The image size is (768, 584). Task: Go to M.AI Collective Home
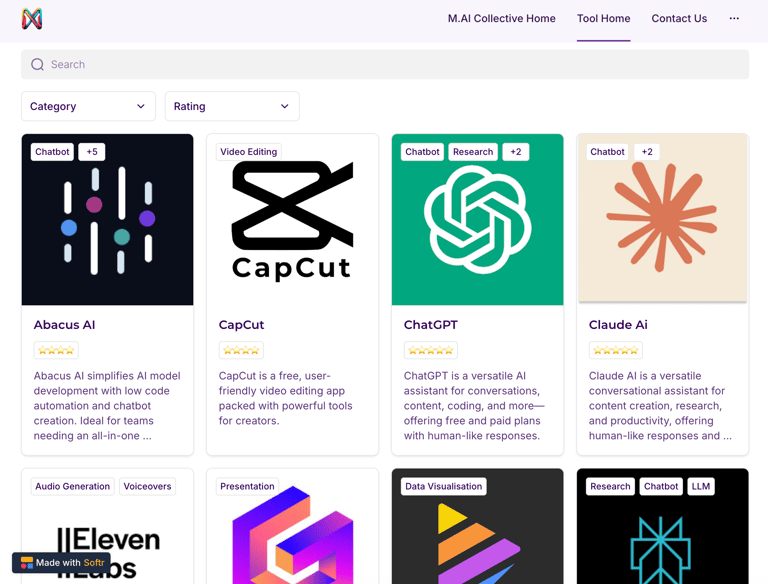502,19
